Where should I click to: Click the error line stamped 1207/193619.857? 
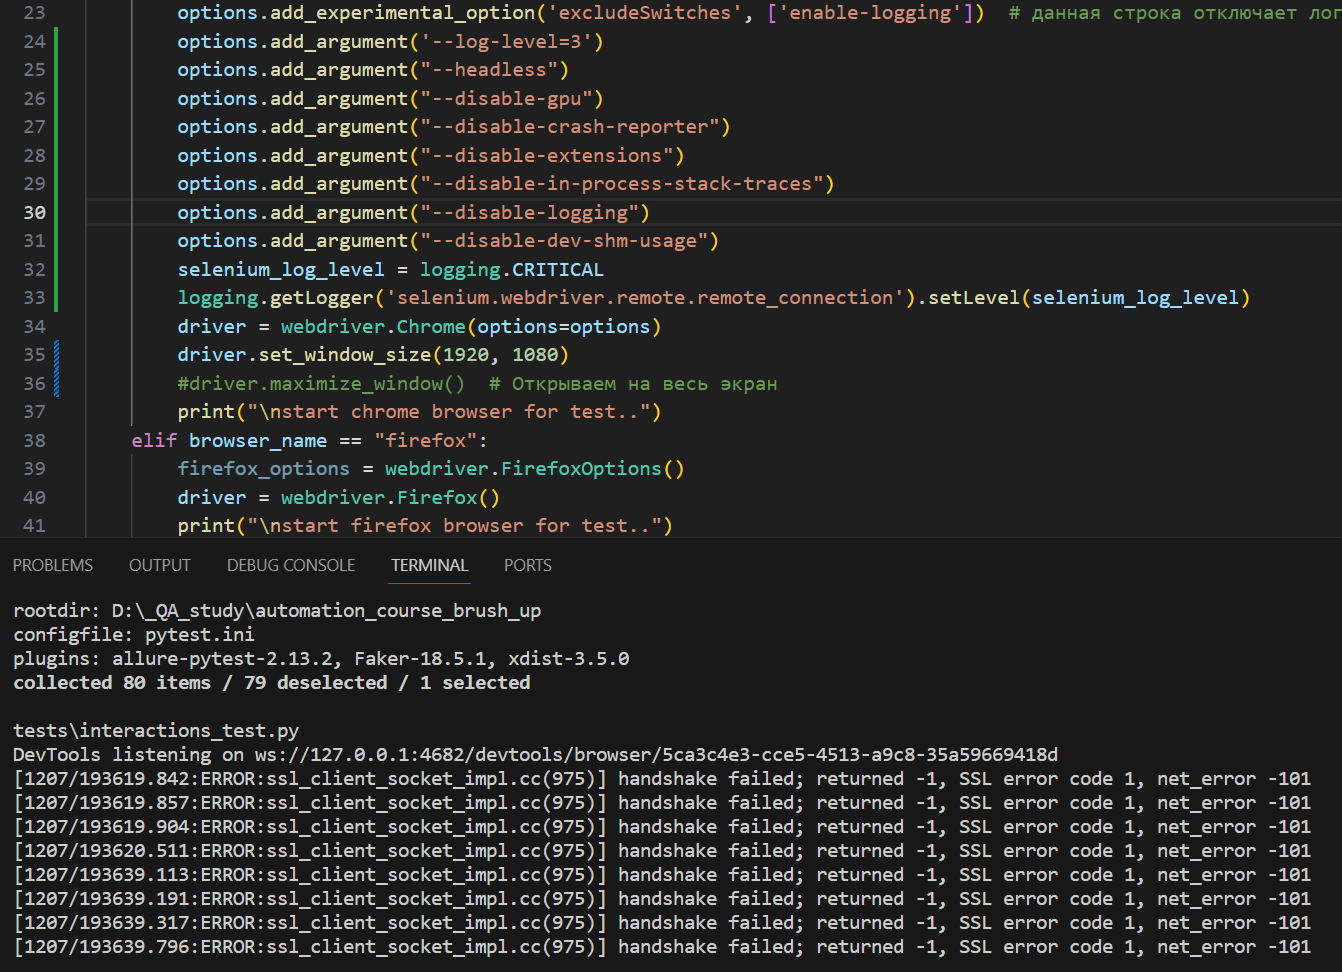[x=662, y=803]
